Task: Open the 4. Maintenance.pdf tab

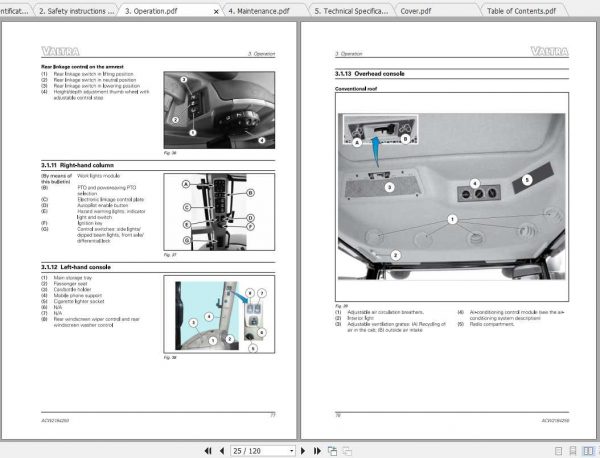Action: [259, 11]
